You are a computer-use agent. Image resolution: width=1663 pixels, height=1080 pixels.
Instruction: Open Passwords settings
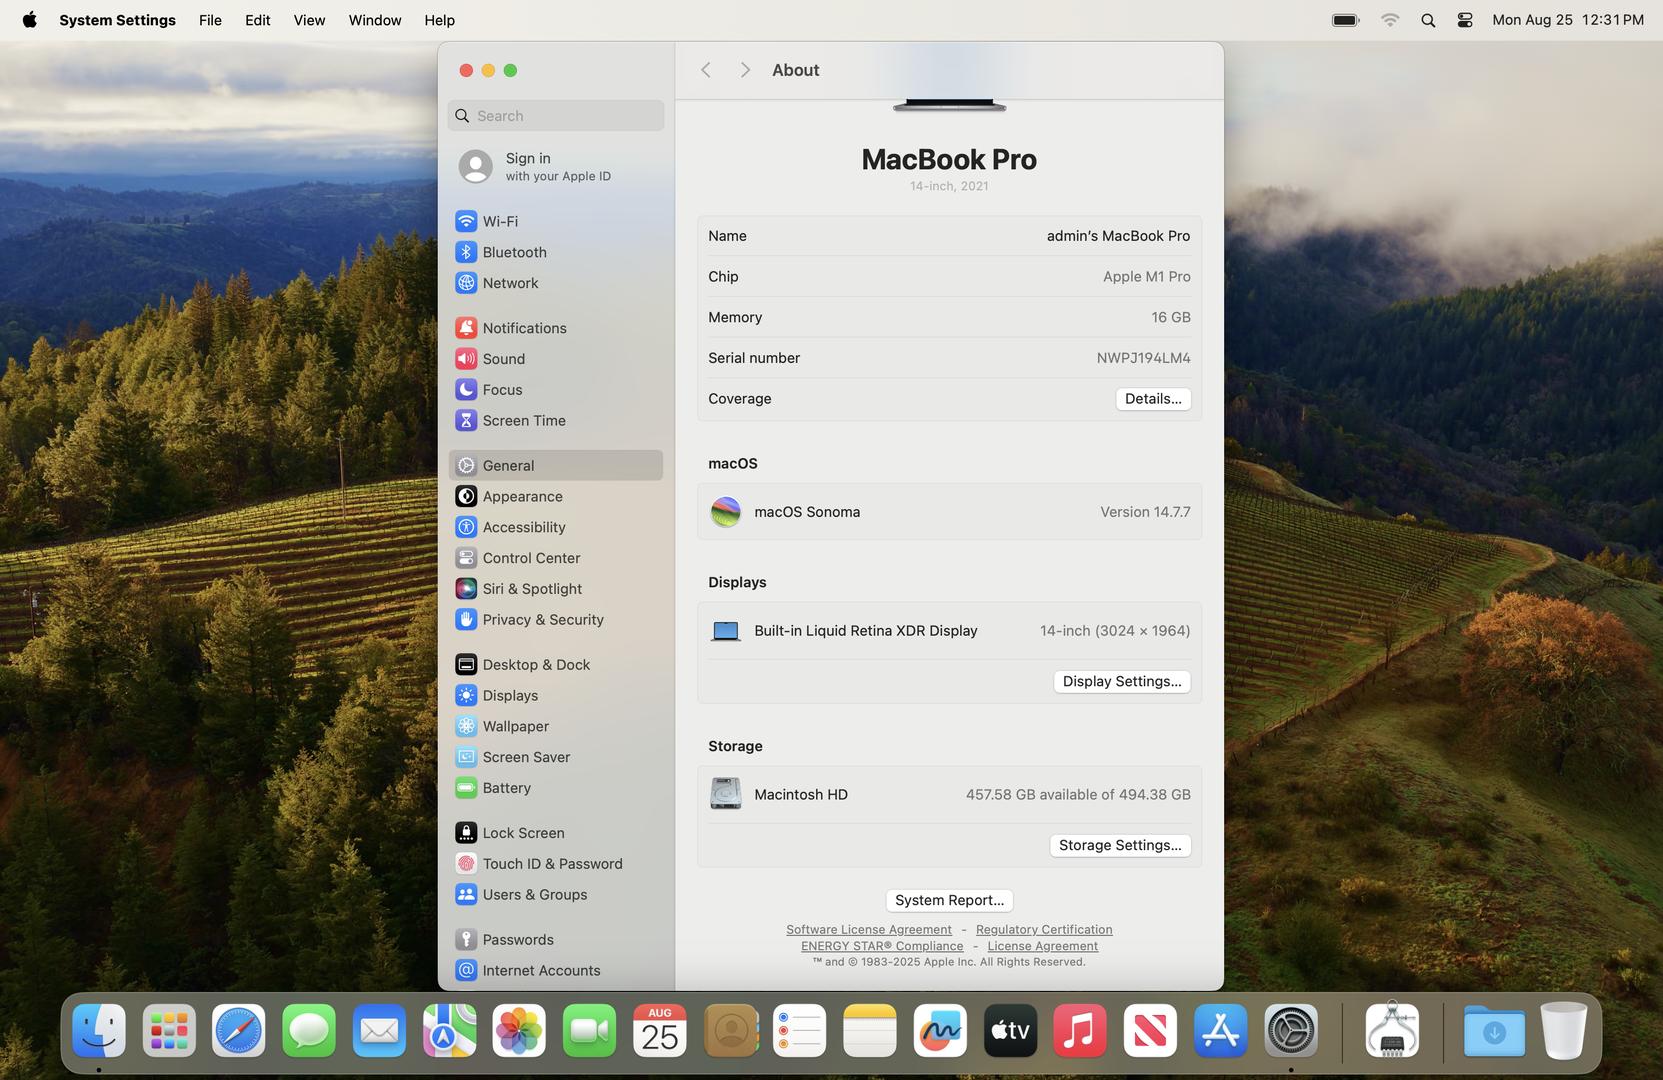coord(555,940)
